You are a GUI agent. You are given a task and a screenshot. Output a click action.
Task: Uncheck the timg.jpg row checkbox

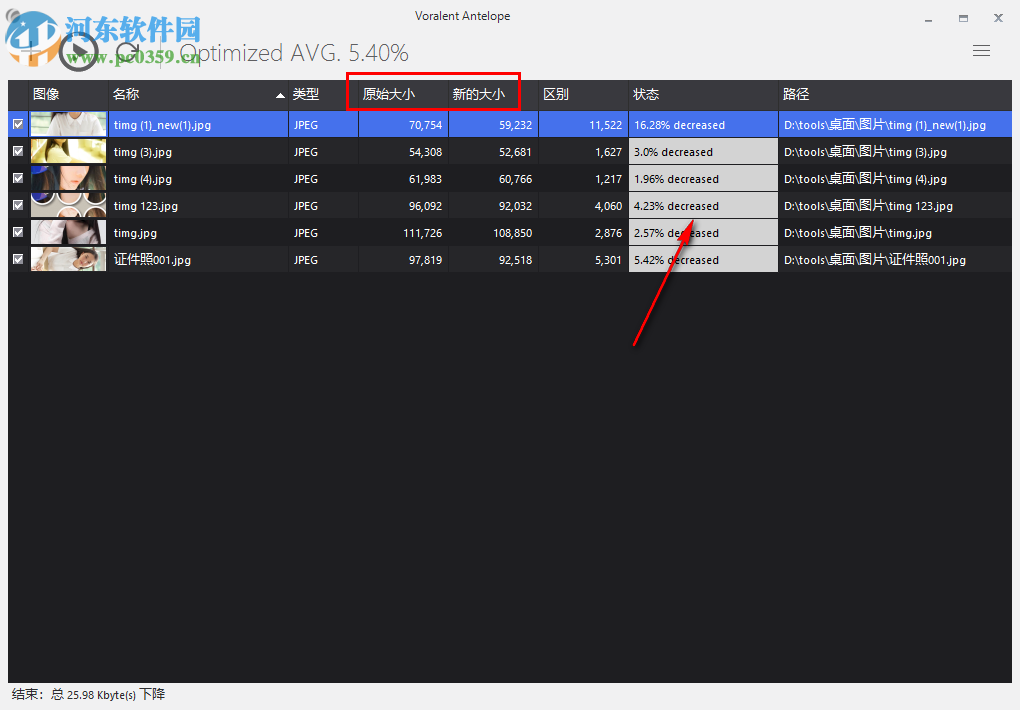point(18,232)
